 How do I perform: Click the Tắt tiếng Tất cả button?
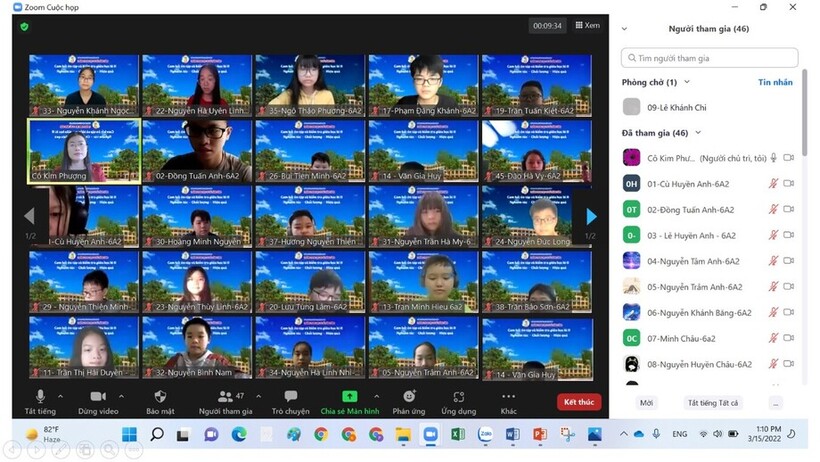(712, 403)
